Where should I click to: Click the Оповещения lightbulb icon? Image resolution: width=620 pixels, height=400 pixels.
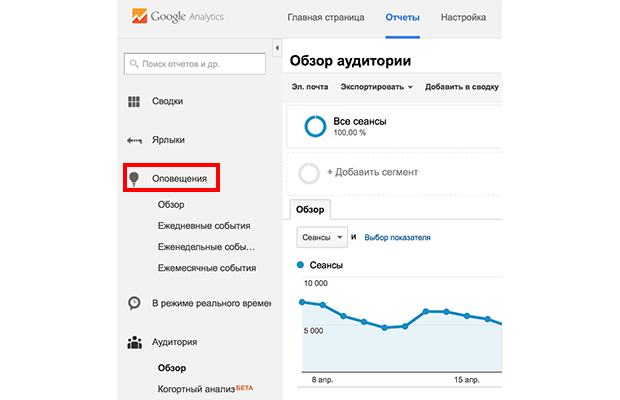tap(134, 179)
